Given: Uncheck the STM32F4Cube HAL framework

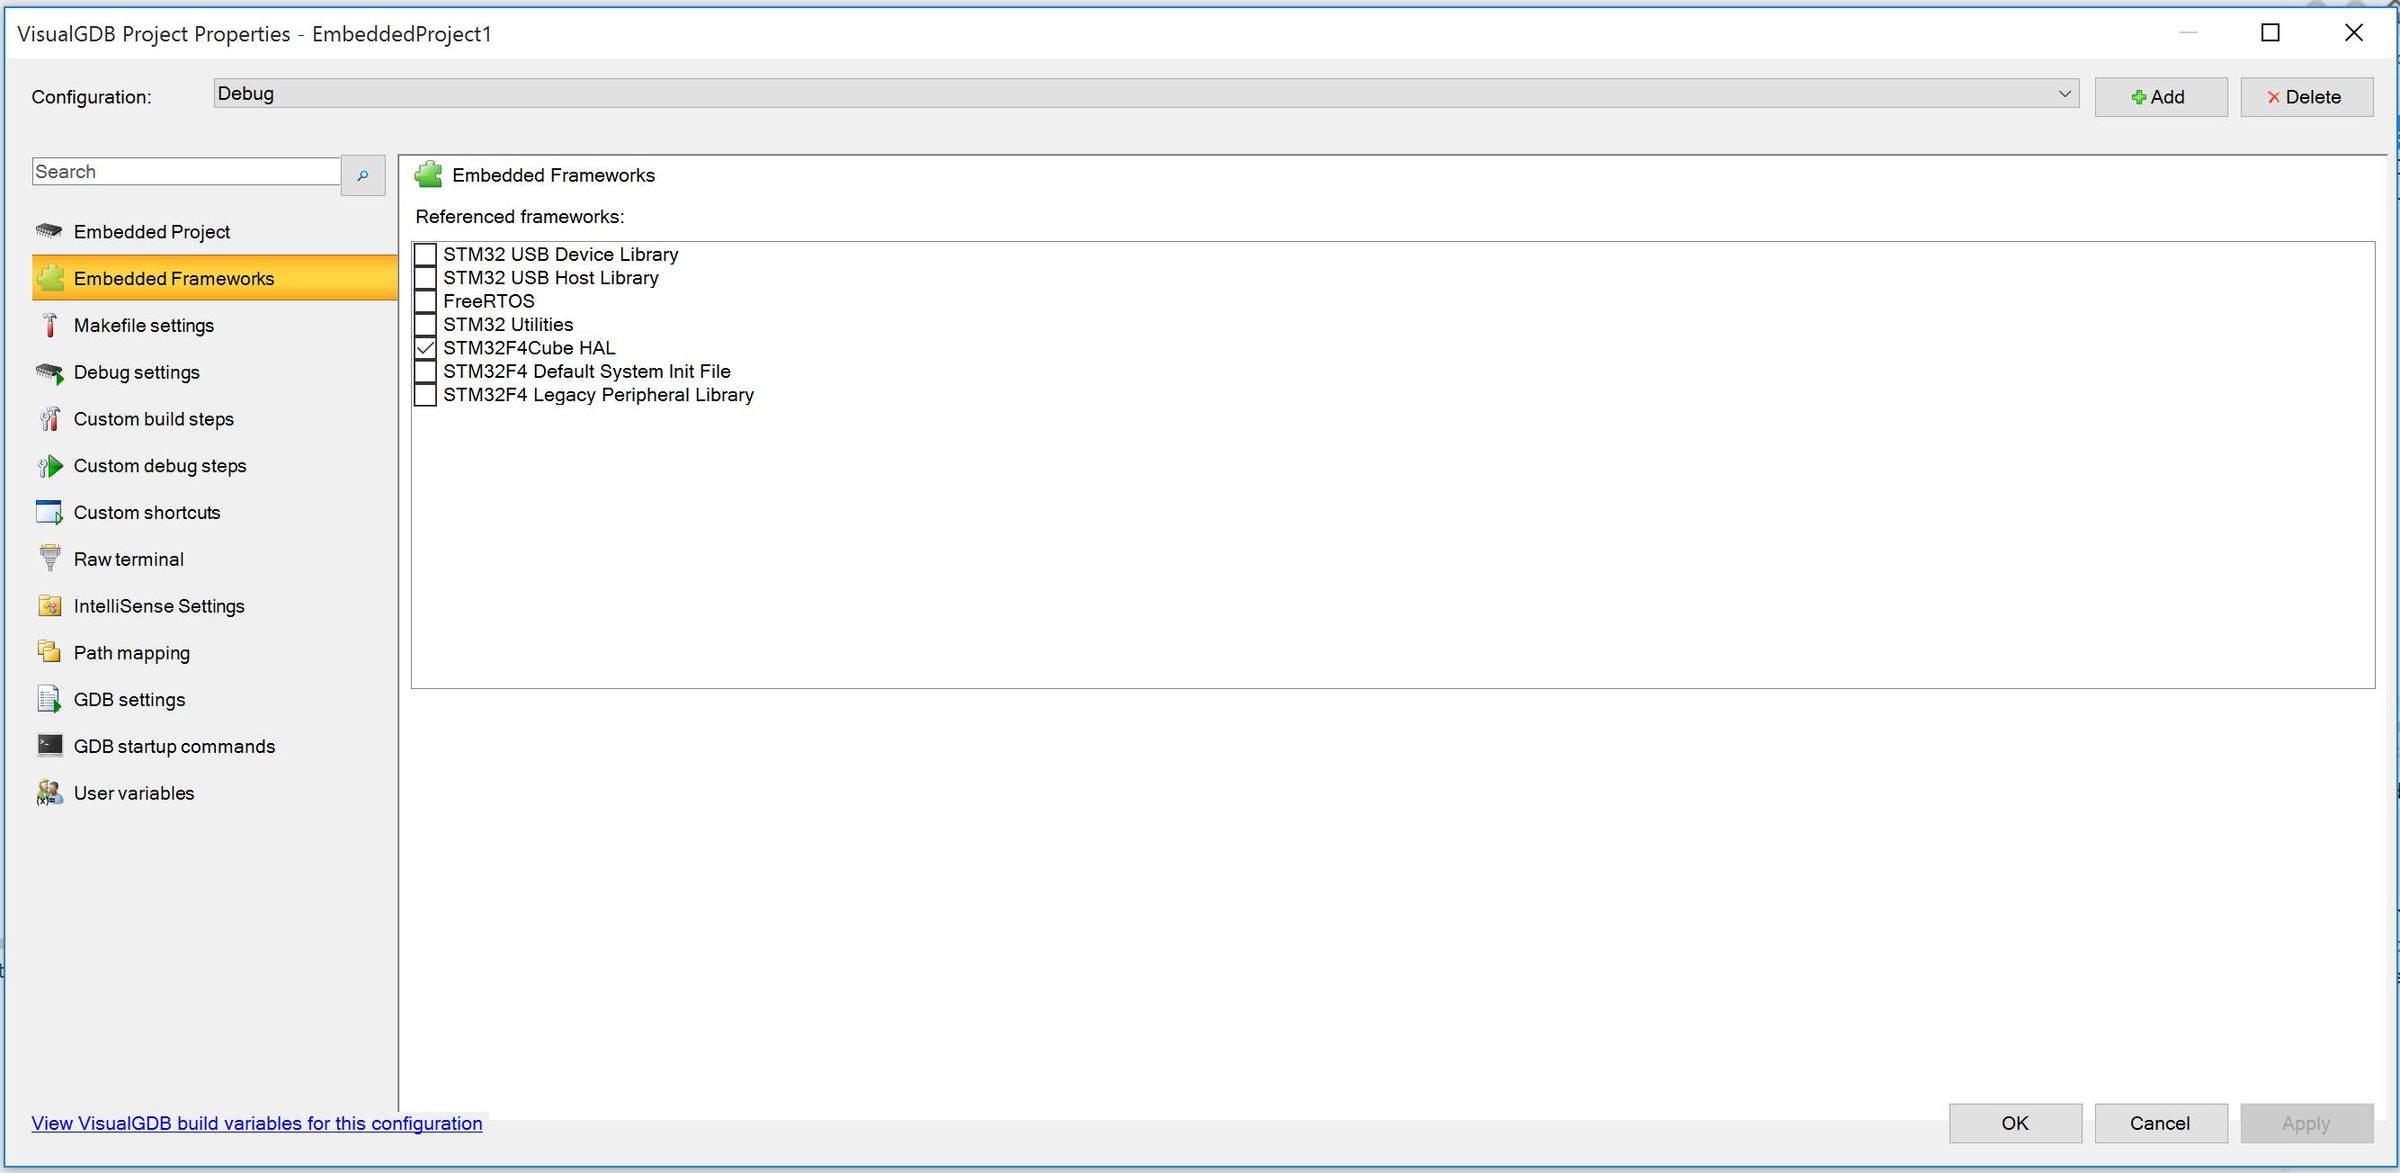Looking at the screenshot, I should pos(425,347).
